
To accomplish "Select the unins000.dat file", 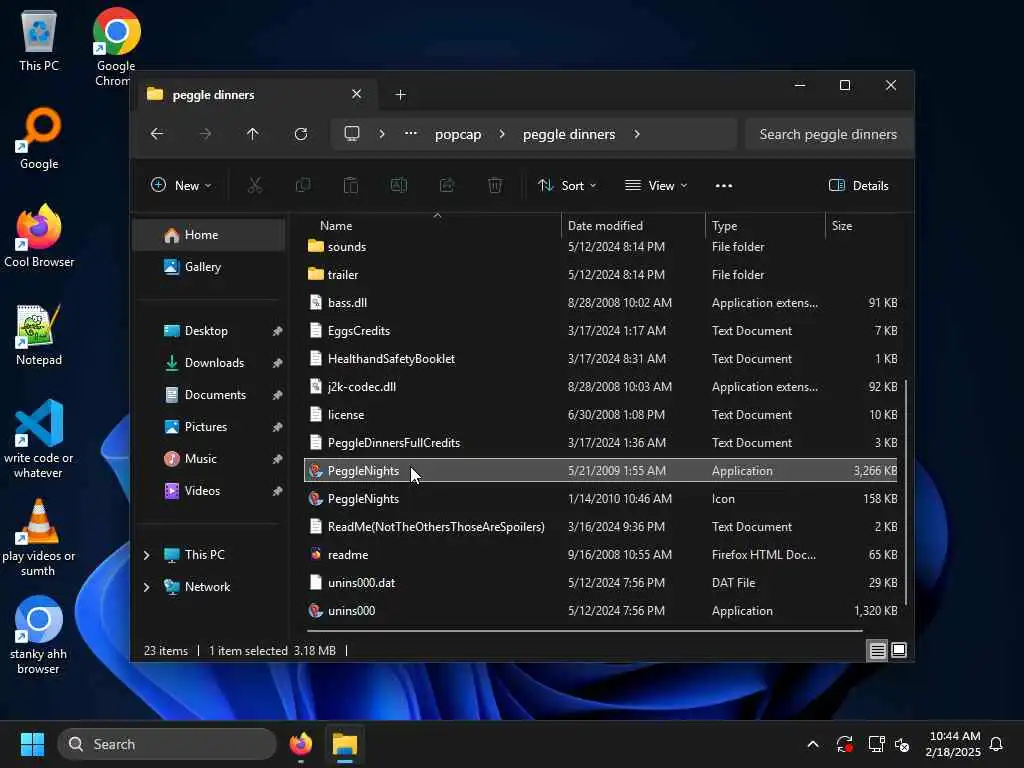I will pyautogui.click(x=601, y=583).
